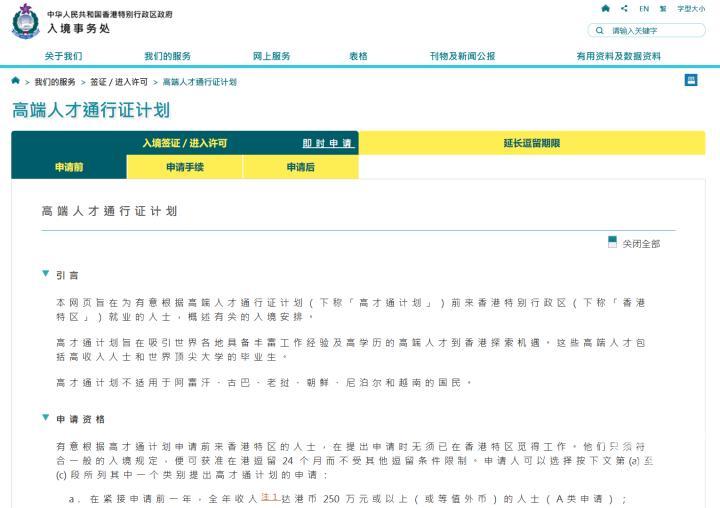
Task: Open 字型大小 font size setting
Action: [691, 9]
